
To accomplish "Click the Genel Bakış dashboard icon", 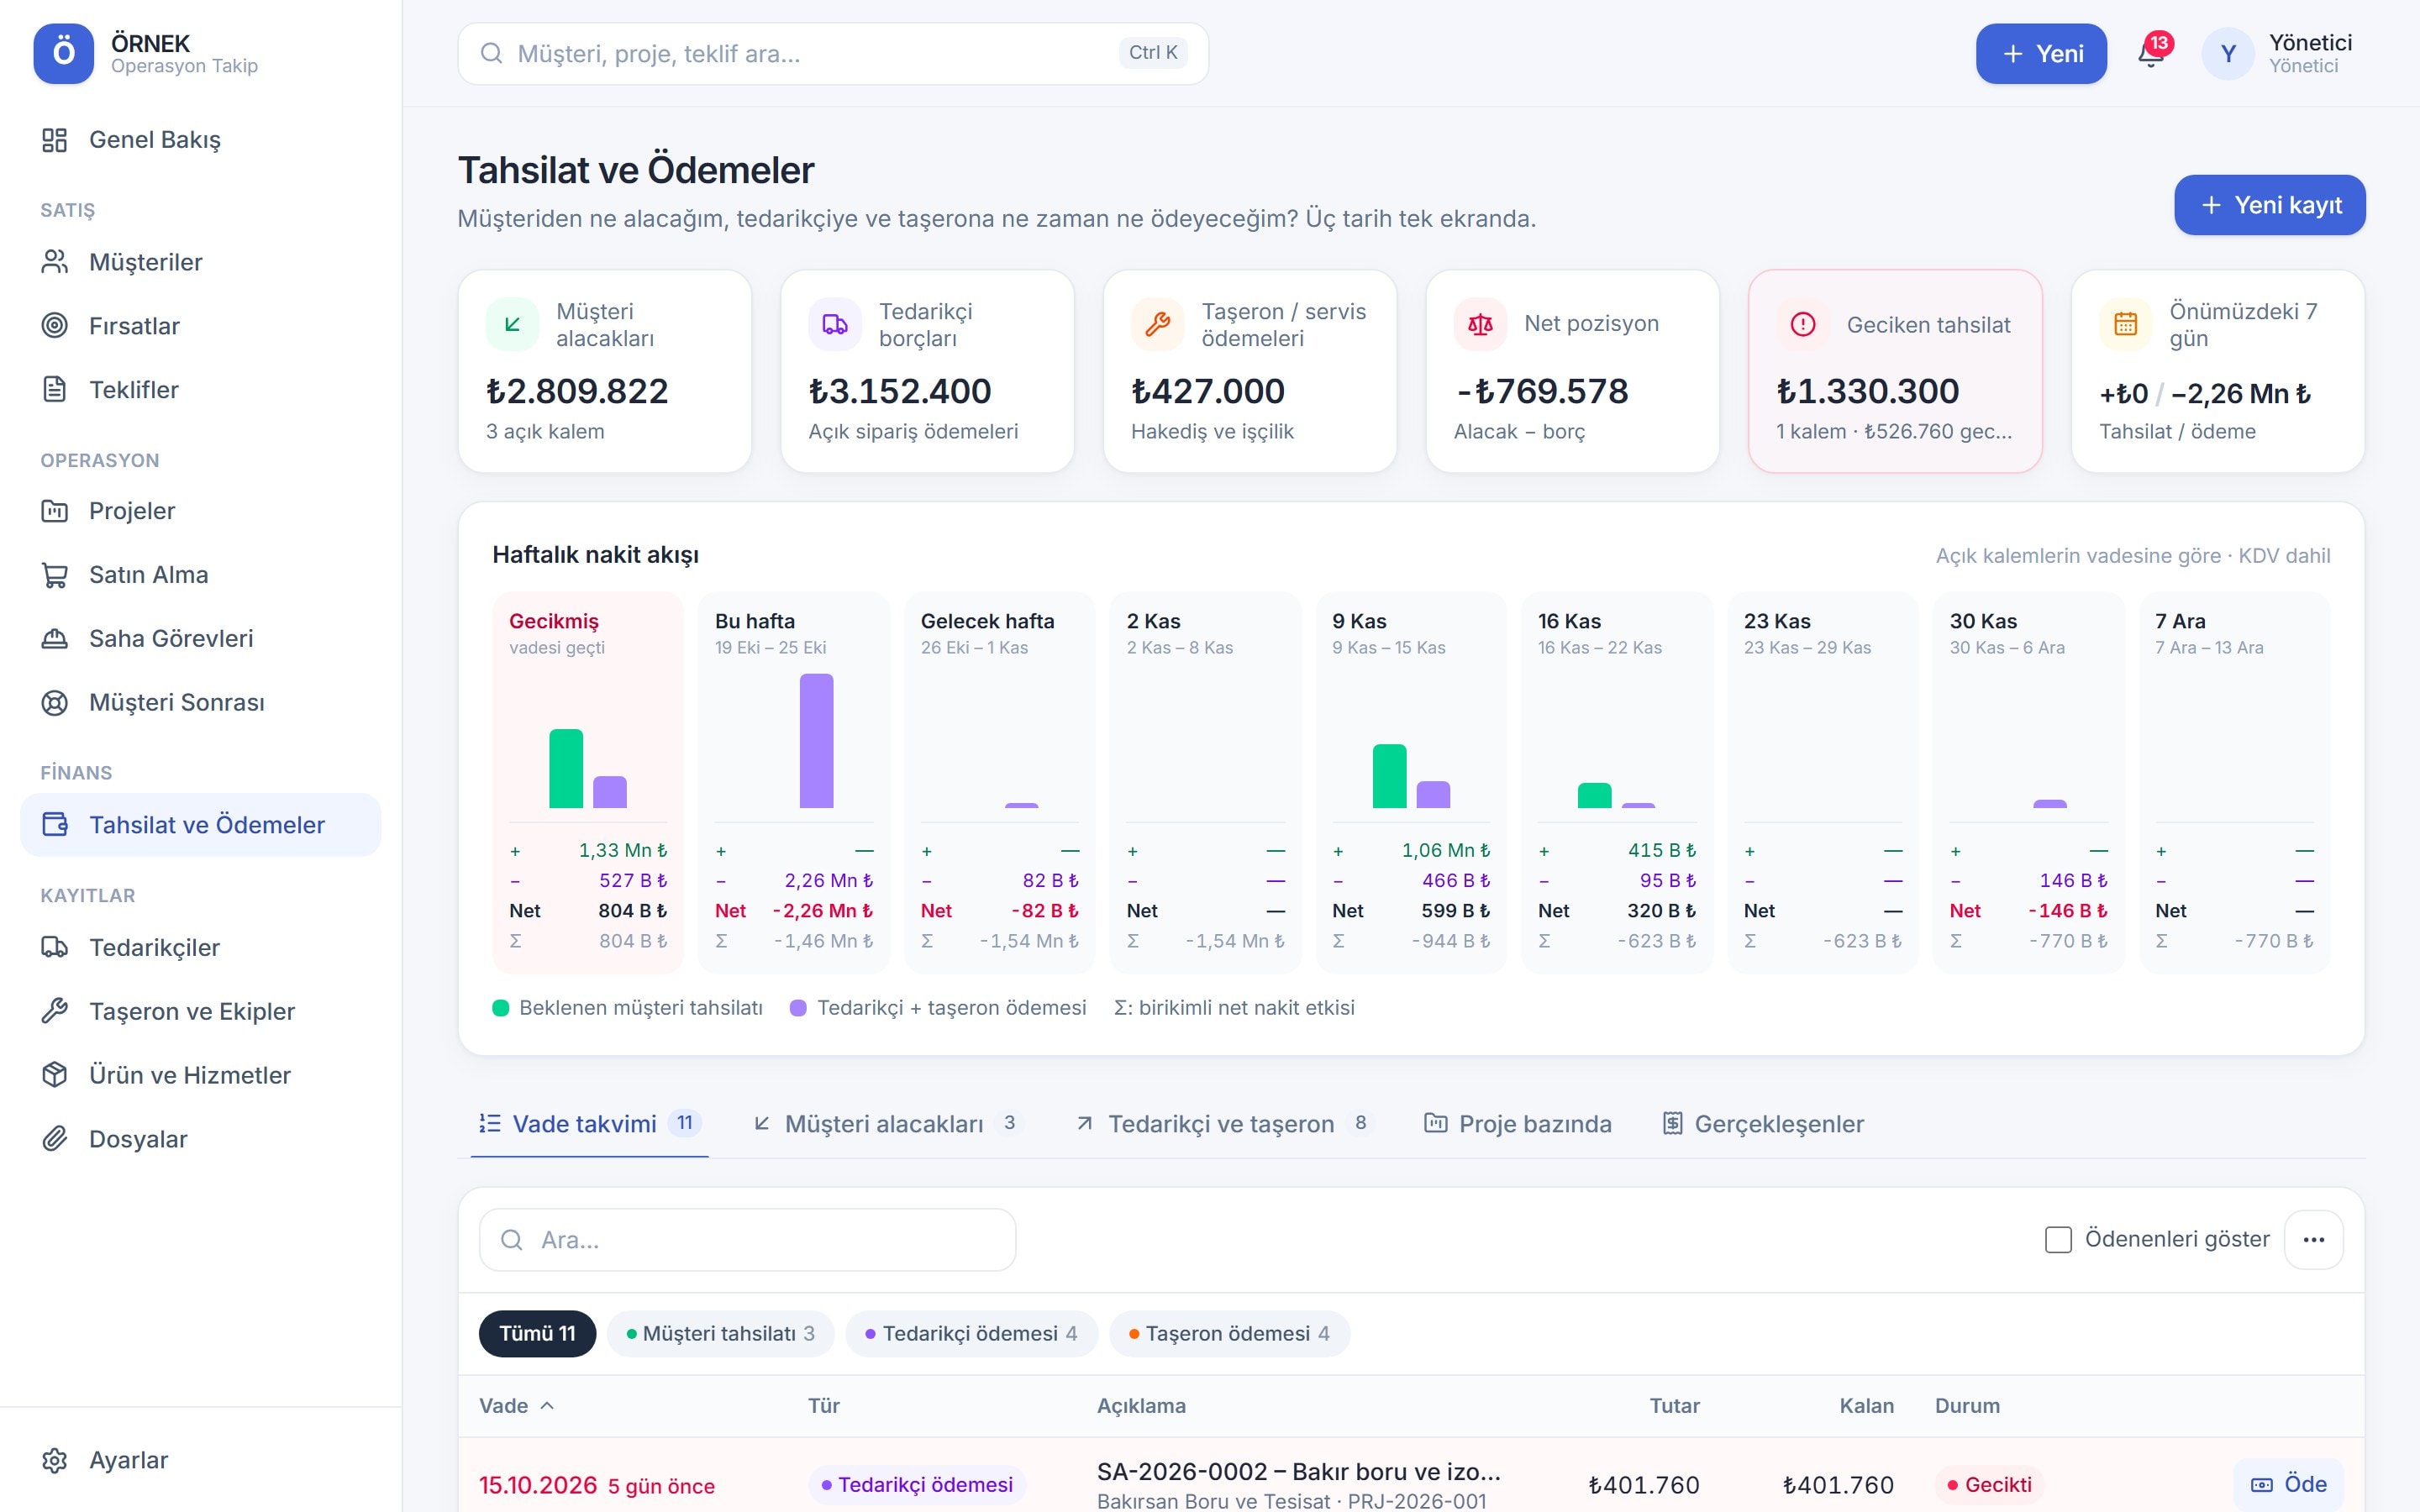I will 54,140.
